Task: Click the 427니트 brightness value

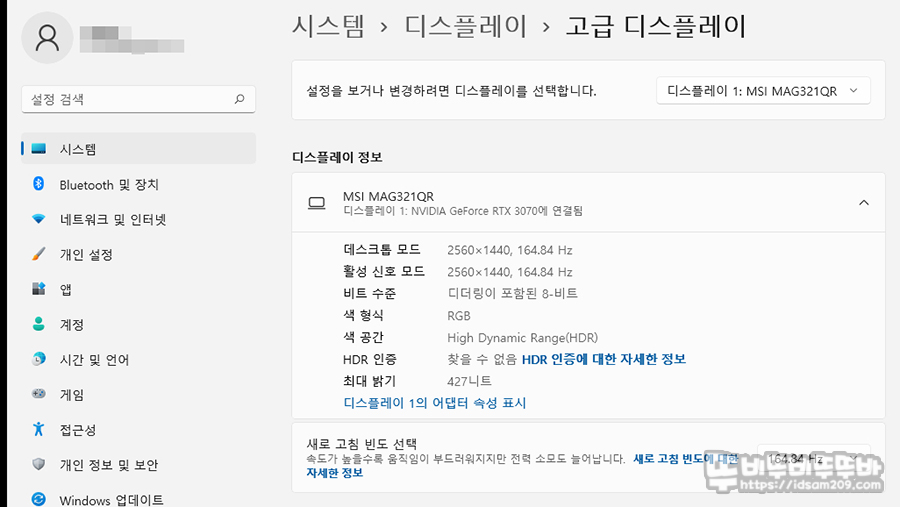Action: [x=470, y=381]
